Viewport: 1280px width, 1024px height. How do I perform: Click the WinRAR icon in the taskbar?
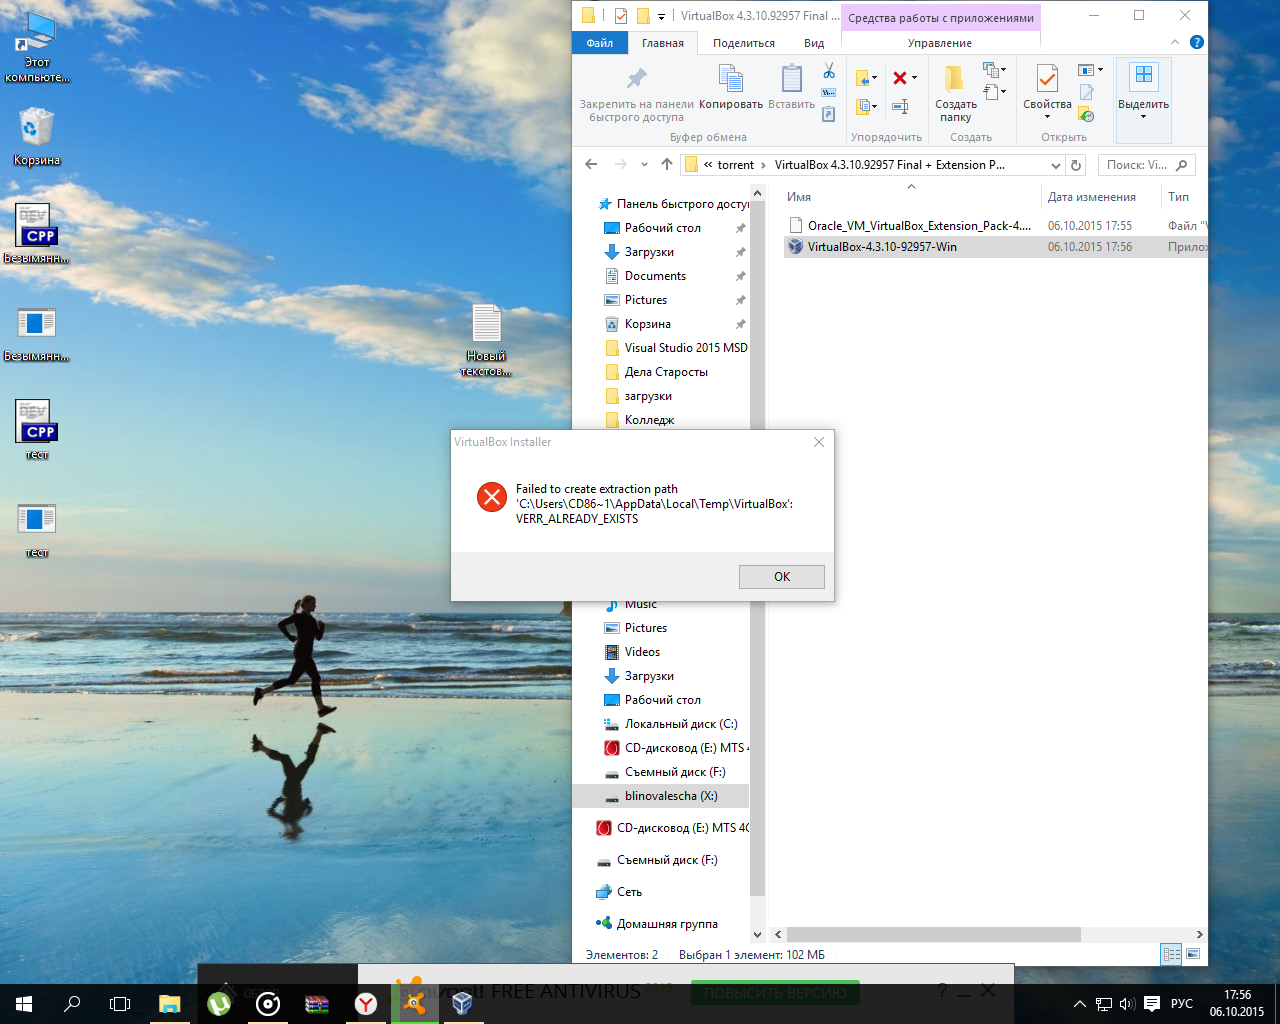(317, 1003)
